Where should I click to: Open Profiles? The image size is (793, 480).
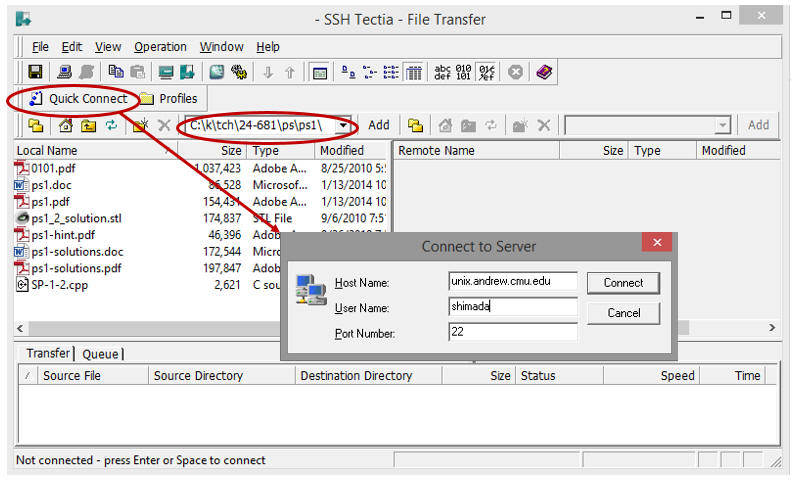pos(169,99)
